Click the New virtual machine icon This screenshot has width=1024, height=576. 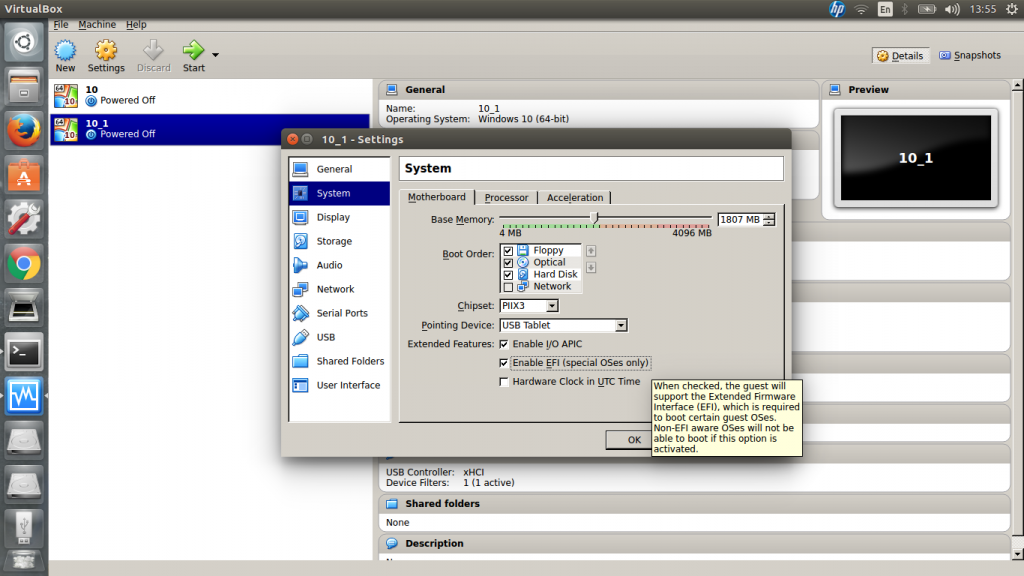coord(65,50)
